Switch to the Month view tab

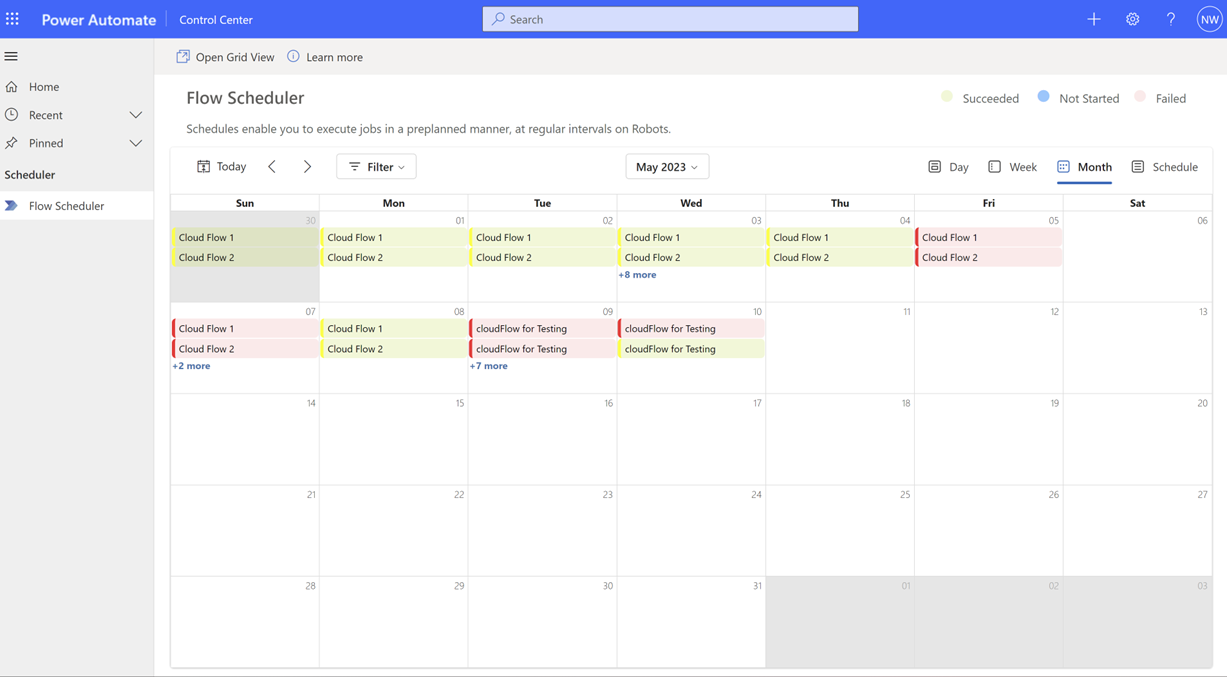coord(1084,166)
